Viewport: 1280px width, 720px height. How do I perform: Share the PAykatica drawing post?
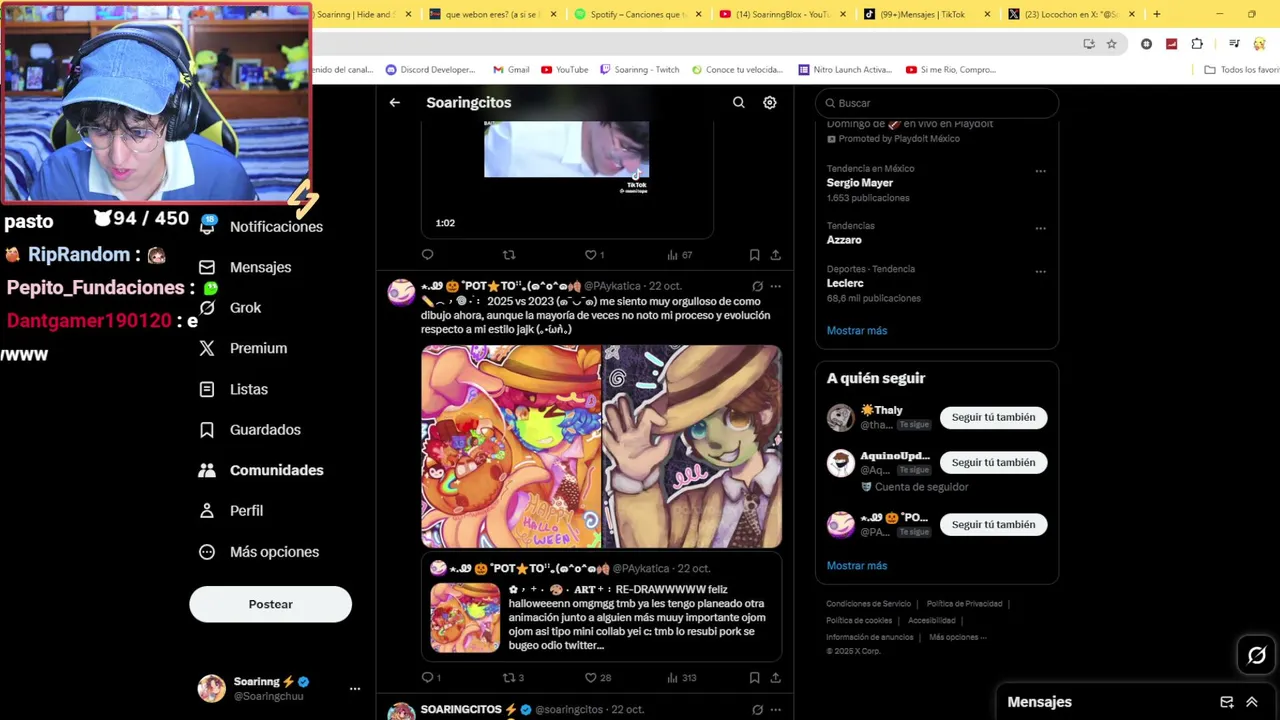(x=775, y=677)
